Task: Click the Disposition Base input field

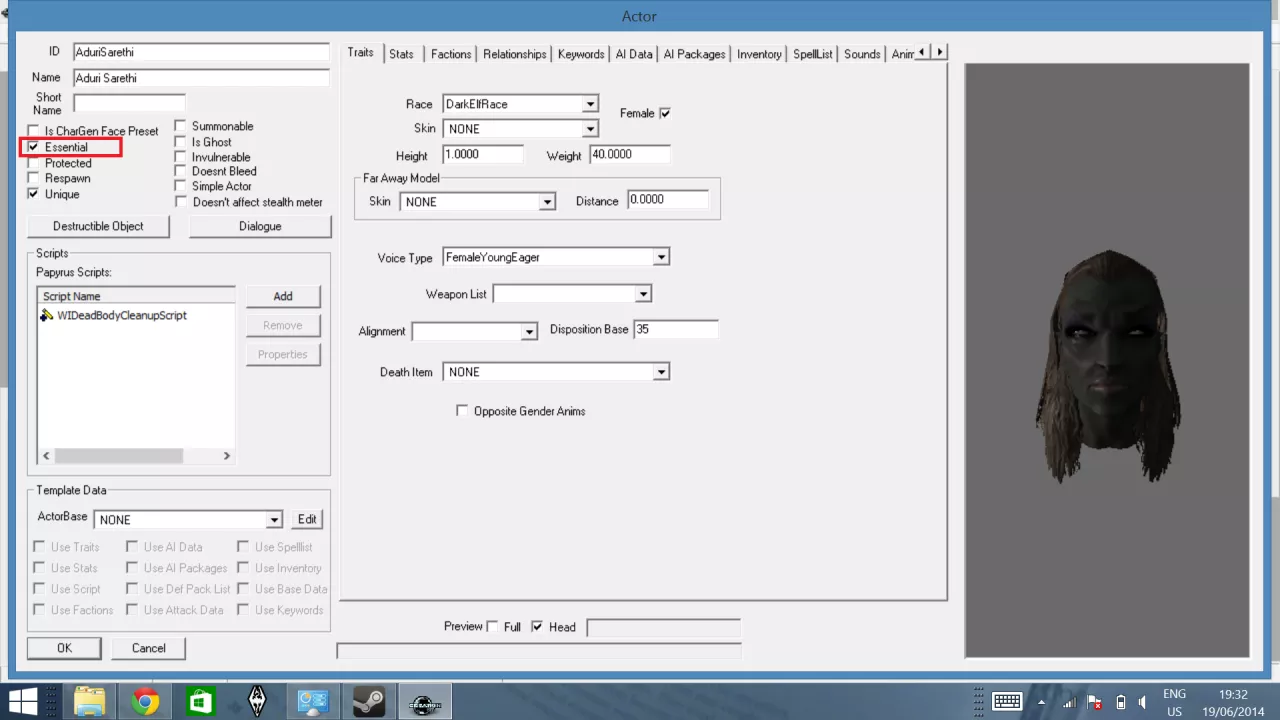Action: pyautogui.click(x=675, y=329)
